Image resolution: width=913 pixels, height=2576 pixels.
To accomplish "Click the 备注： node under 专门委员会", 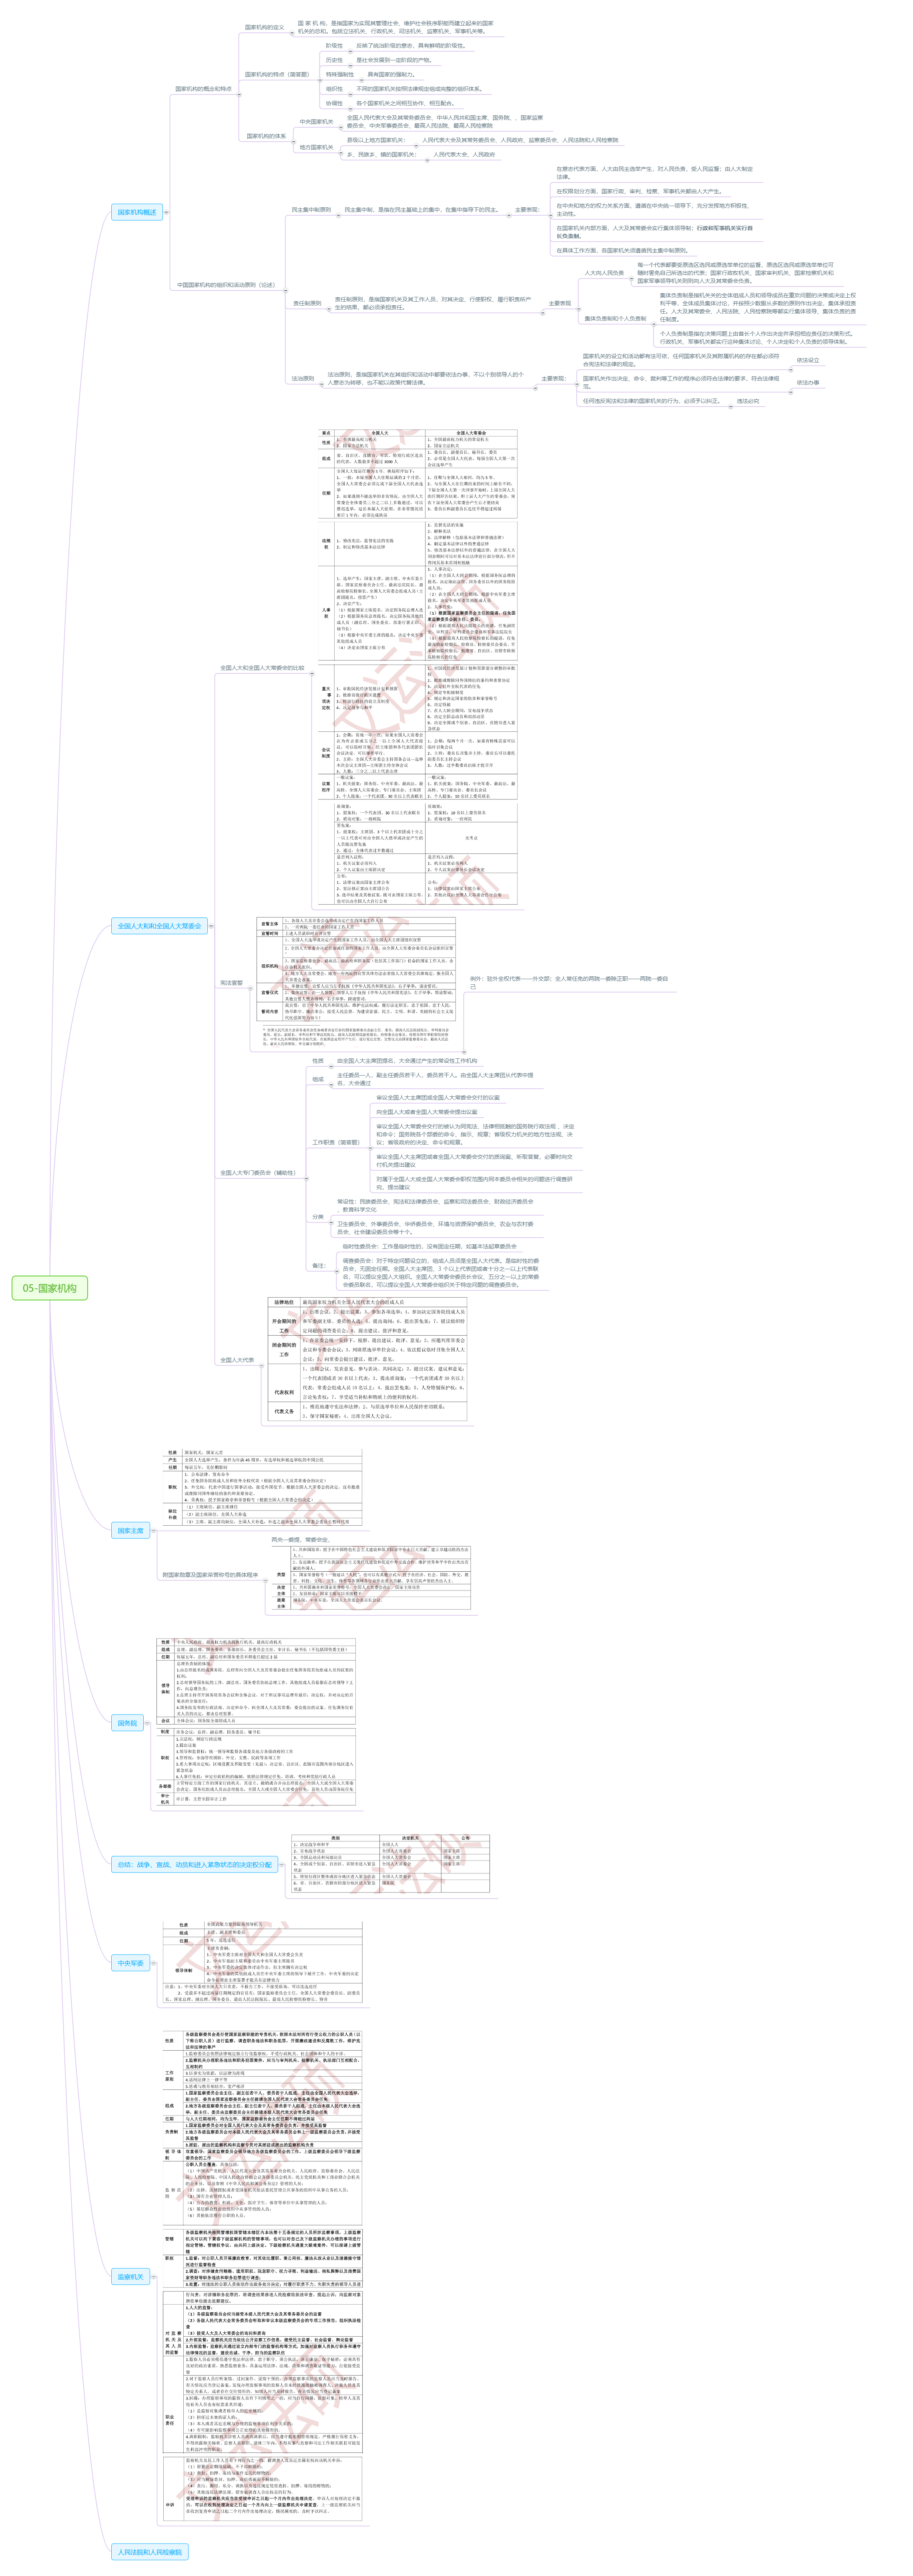I will click(320, 1266).
